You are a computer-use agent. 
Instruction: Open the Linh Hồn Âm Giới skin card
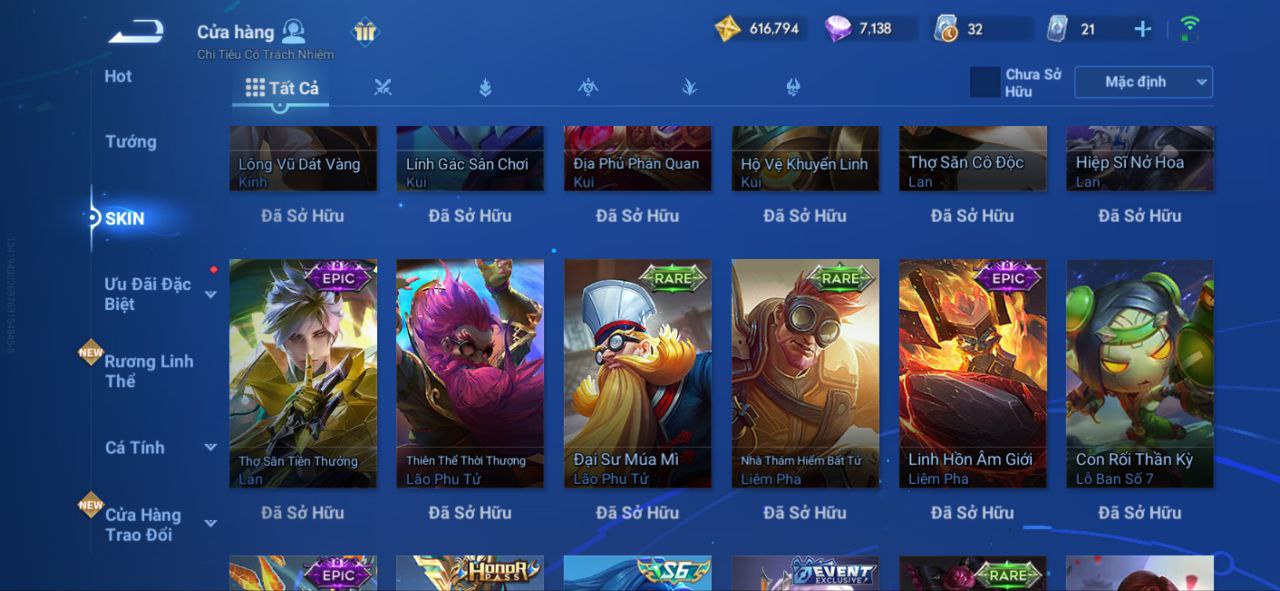click(x=973, y=373)
